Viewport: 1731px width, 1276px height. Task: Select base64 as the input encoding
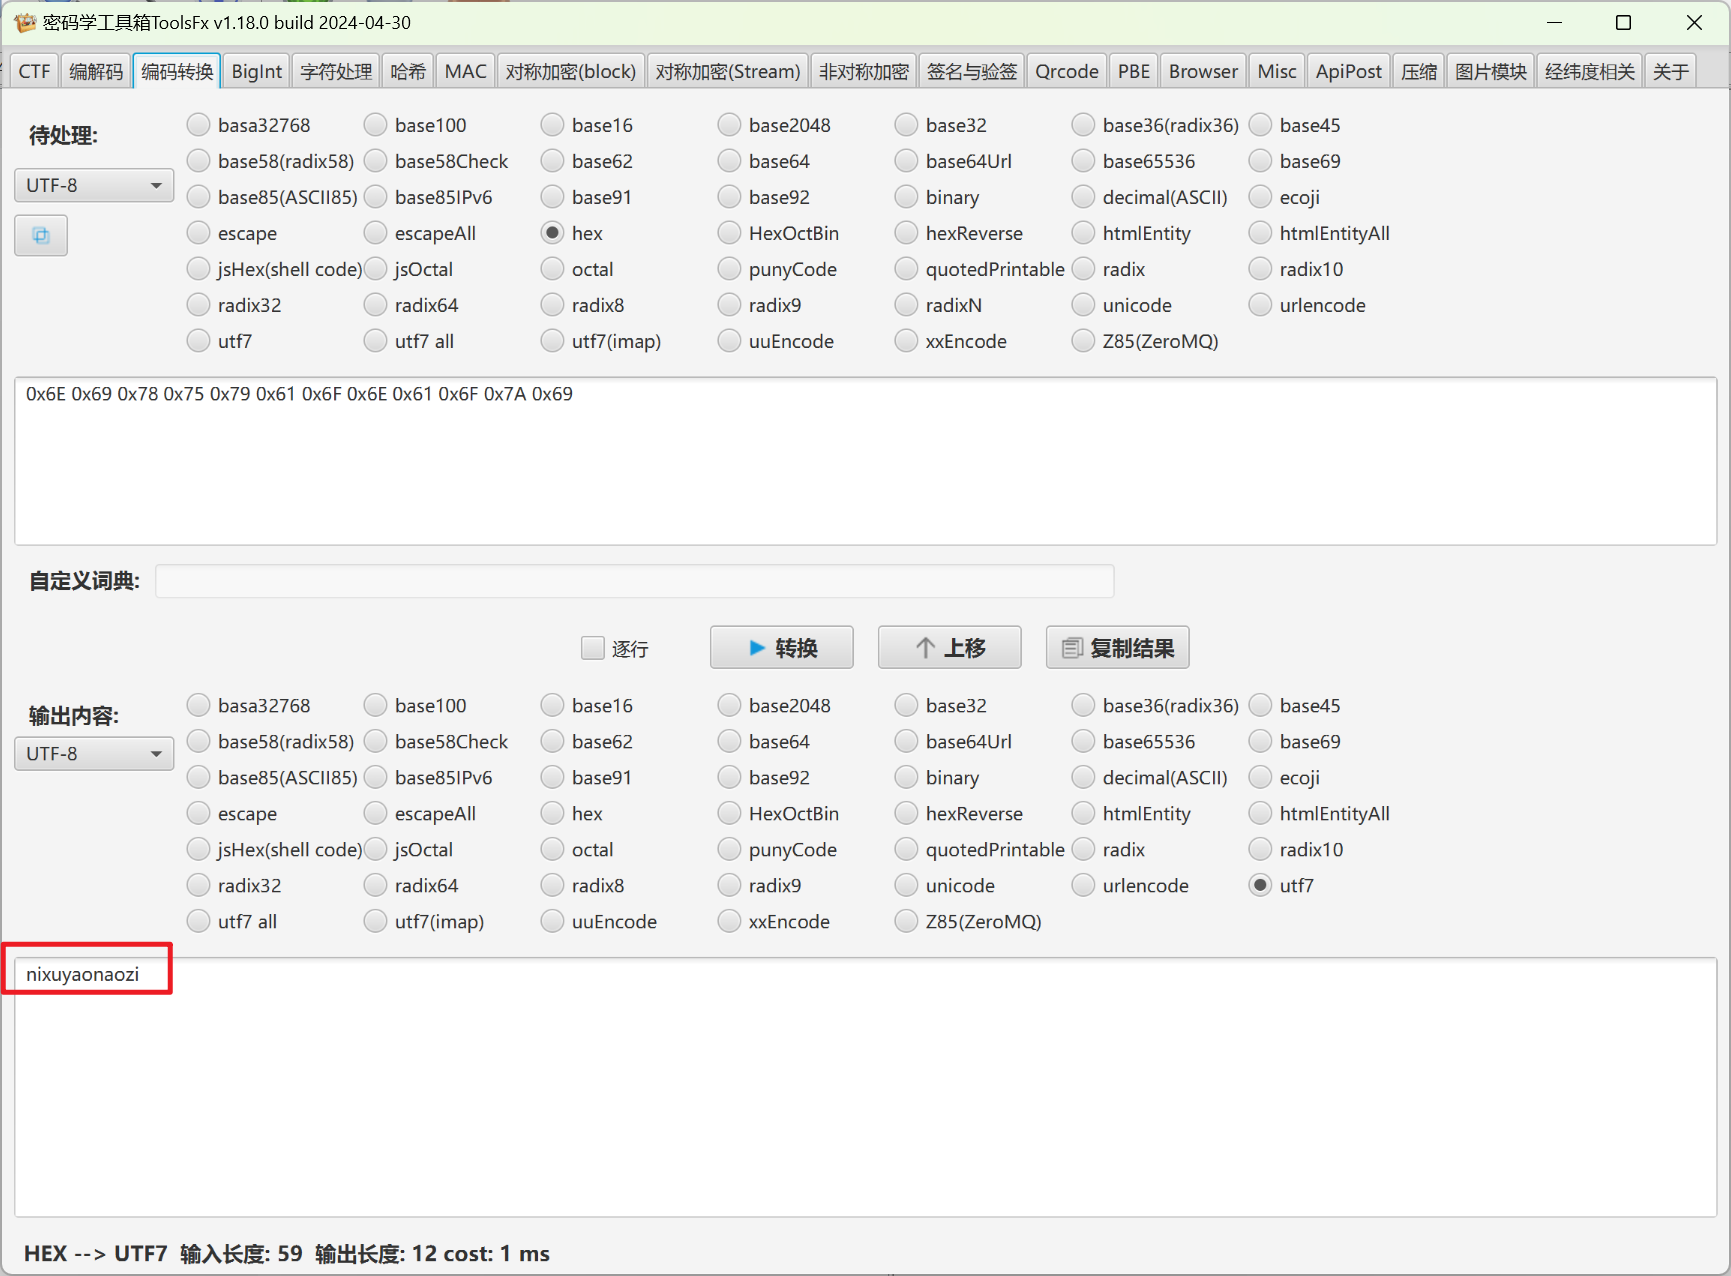730,161
